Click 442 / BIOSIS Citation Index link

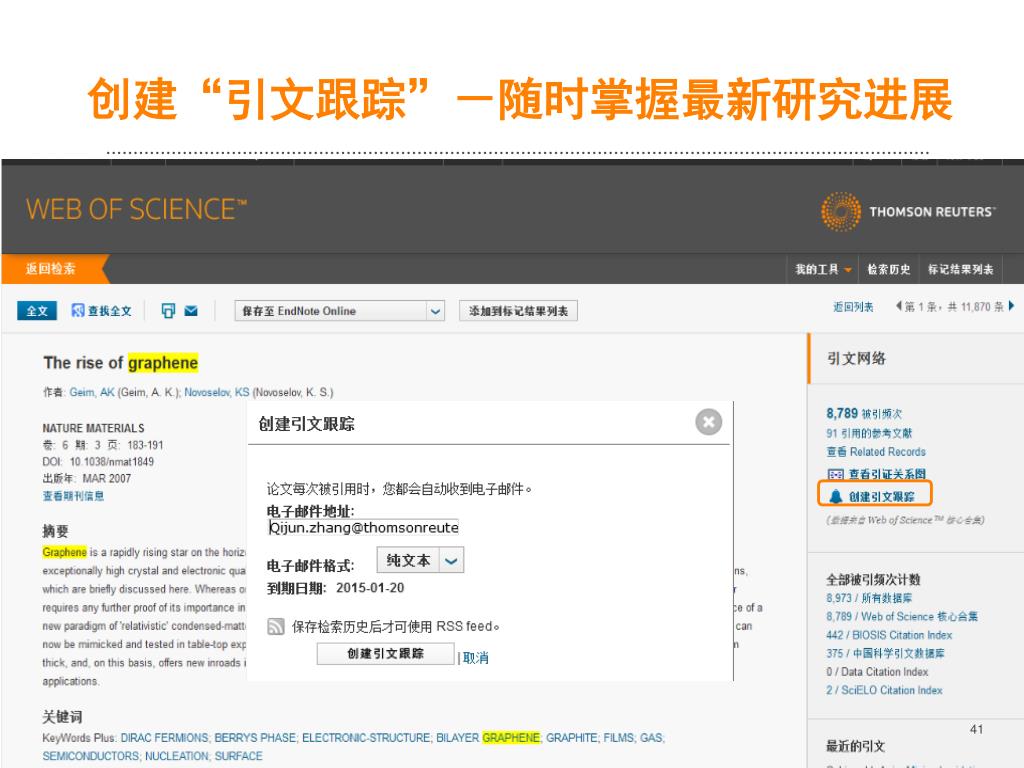[889, 635]
